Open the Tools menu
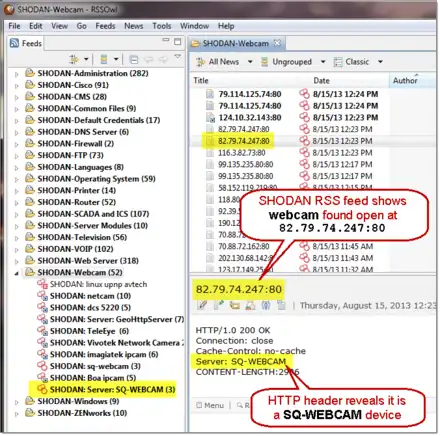The image size is (440, 436). pyautogui.click(x=162, y=26)
